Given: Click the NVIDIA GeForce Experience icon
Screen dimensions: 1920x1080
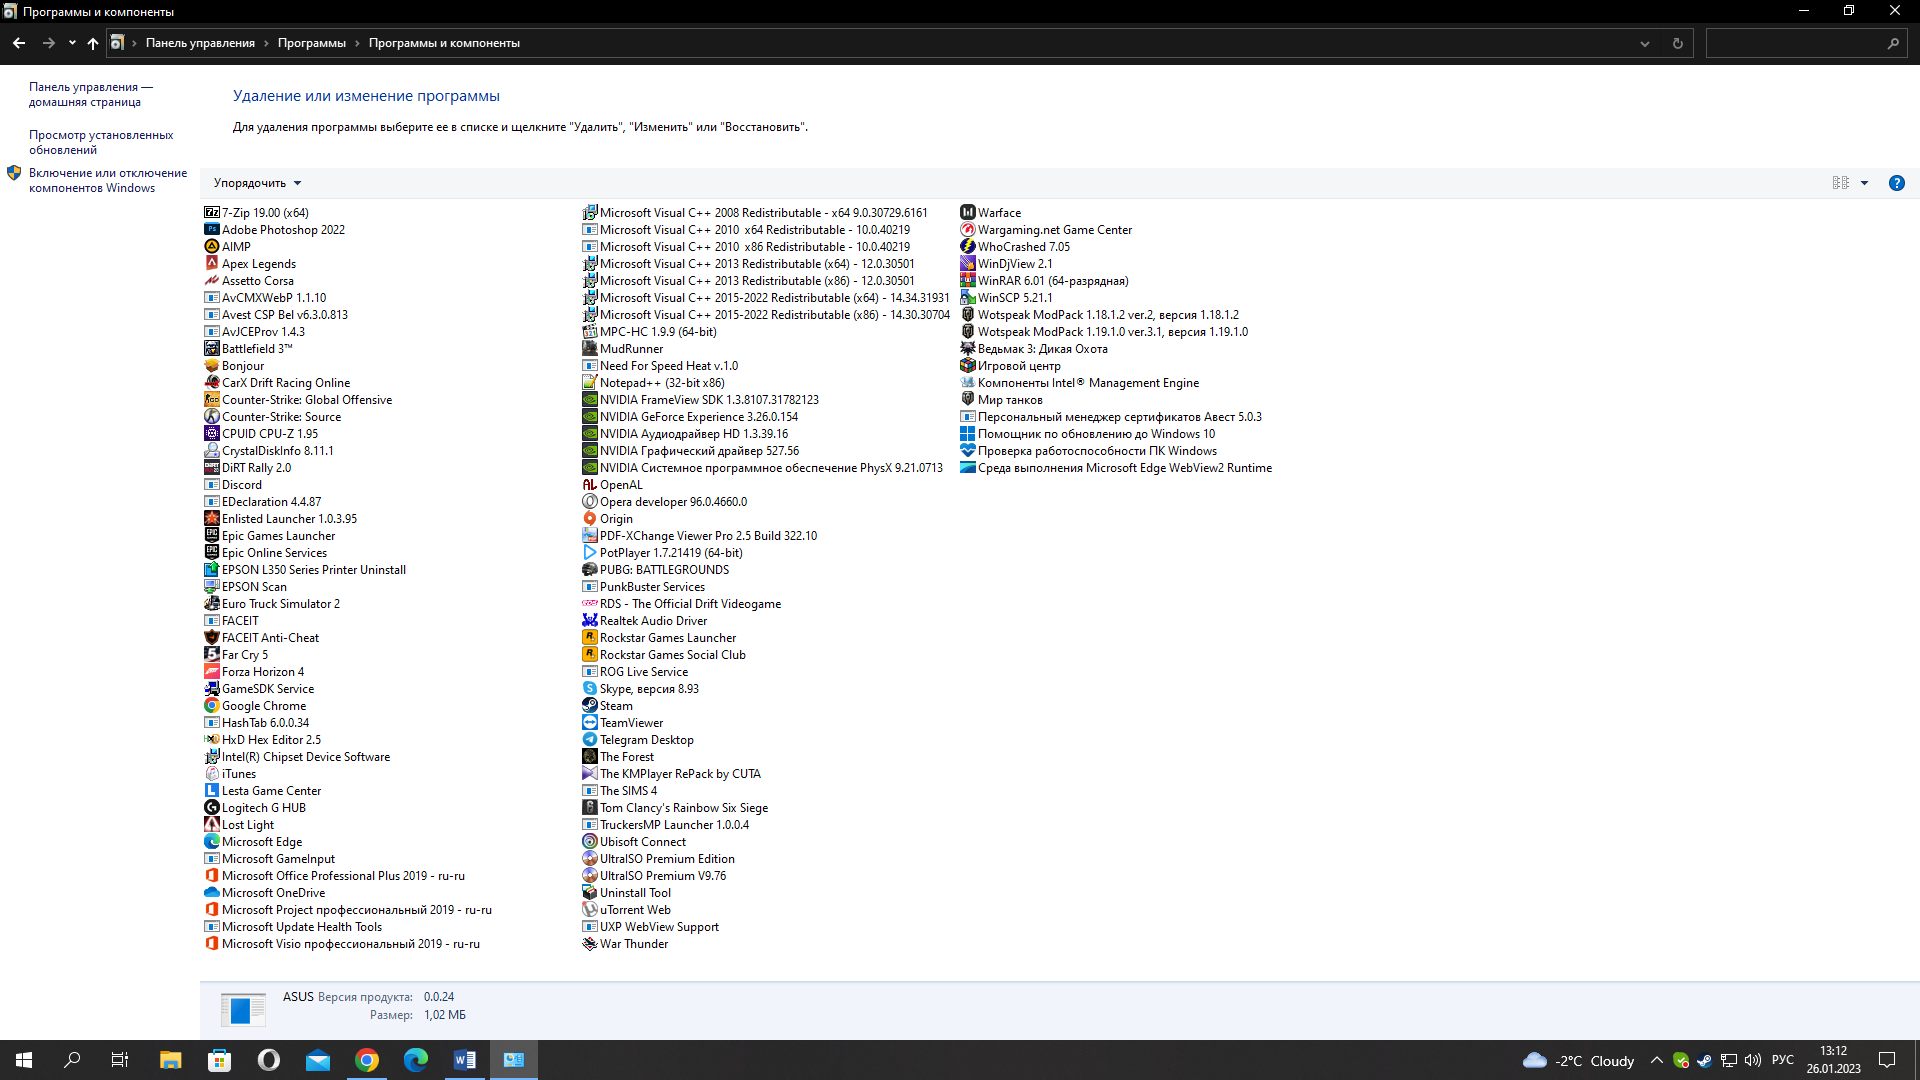Looking at the screenshot, I should pos(589,417).
